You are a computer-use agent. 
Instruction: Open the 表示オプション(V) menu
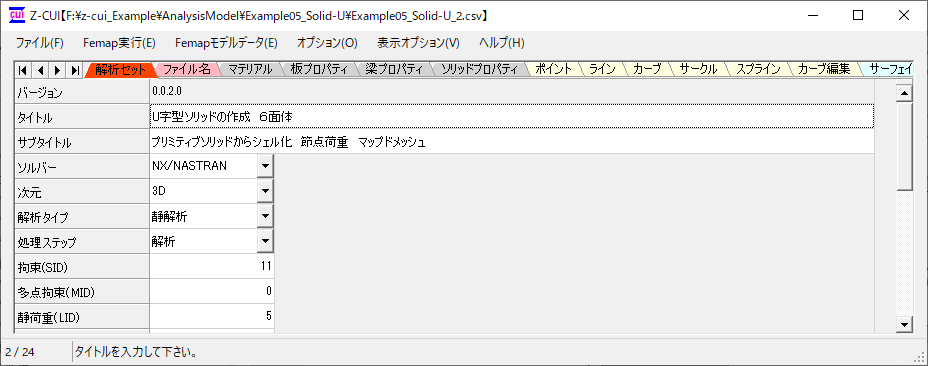(418, 43)
